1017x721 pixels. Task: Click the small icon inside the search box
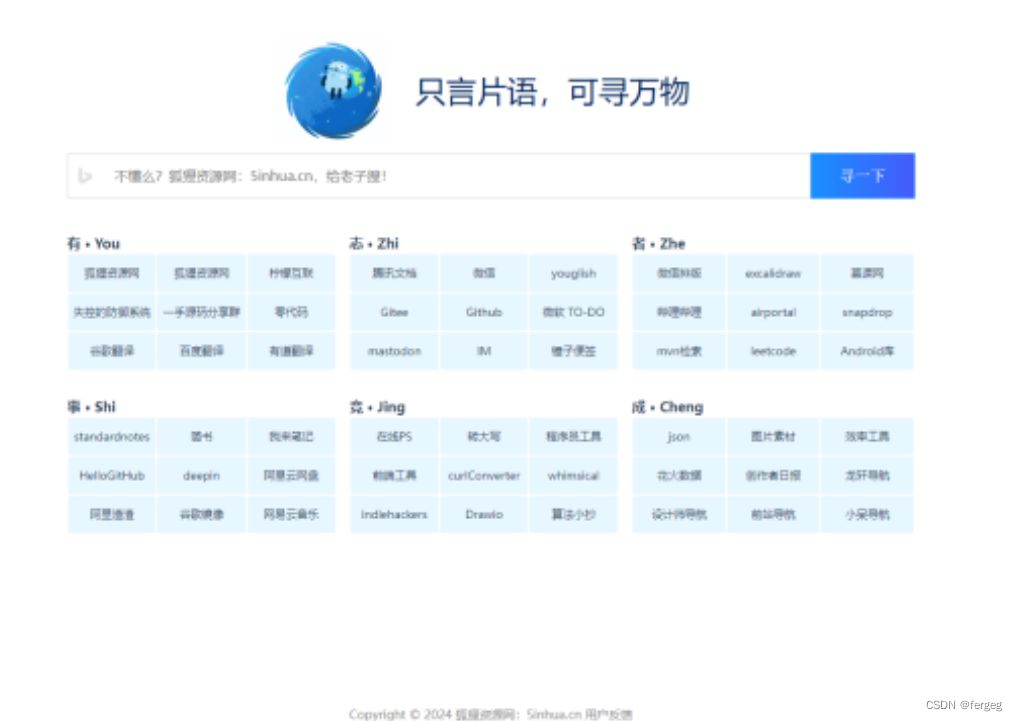(85, 175)
